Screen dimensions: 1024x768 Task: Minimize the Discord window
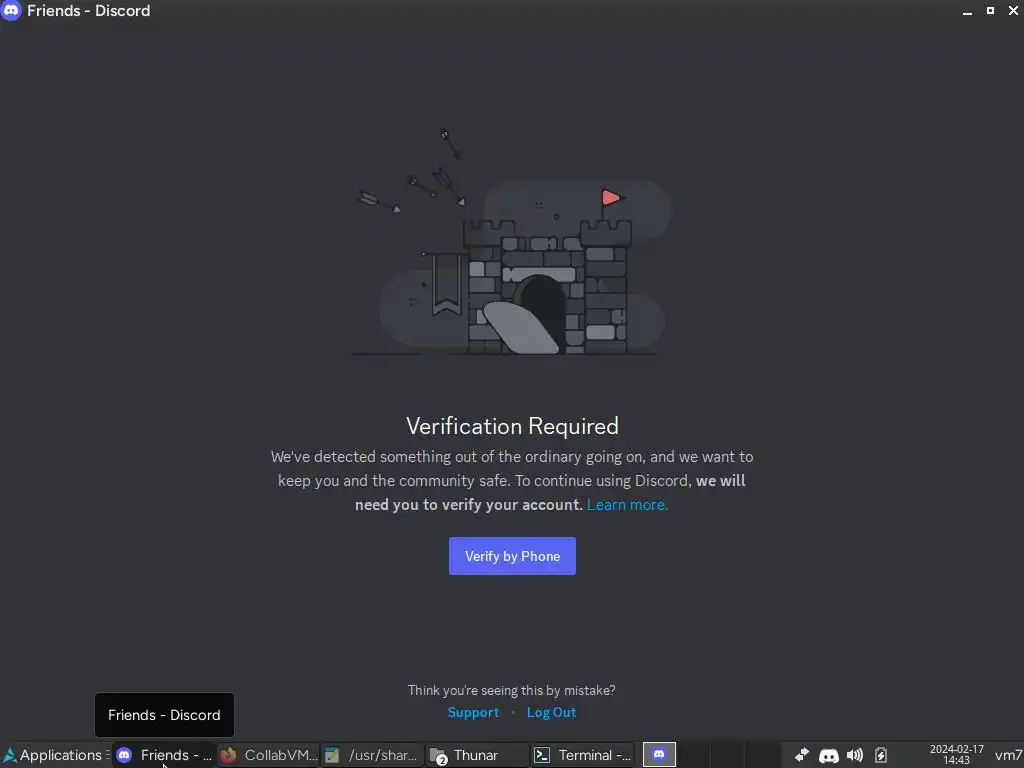point(967,11)
